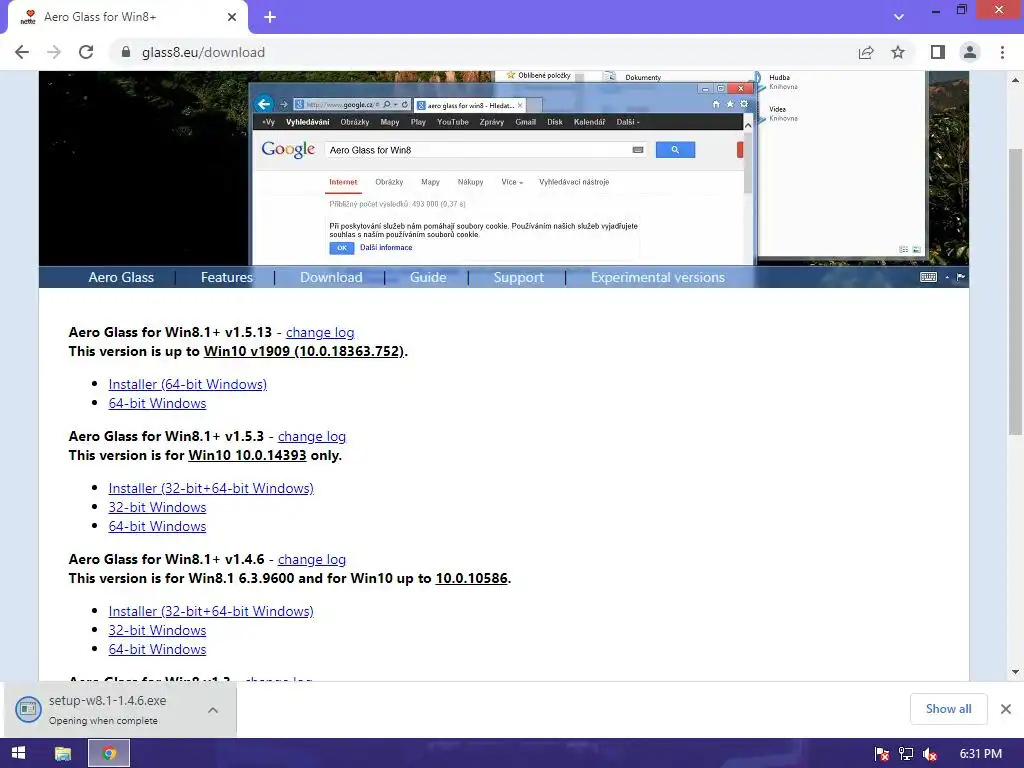Share this page using the share icon
Image resolution: width=1024 pixels, height=768 pixels.
tap(866, 52)
